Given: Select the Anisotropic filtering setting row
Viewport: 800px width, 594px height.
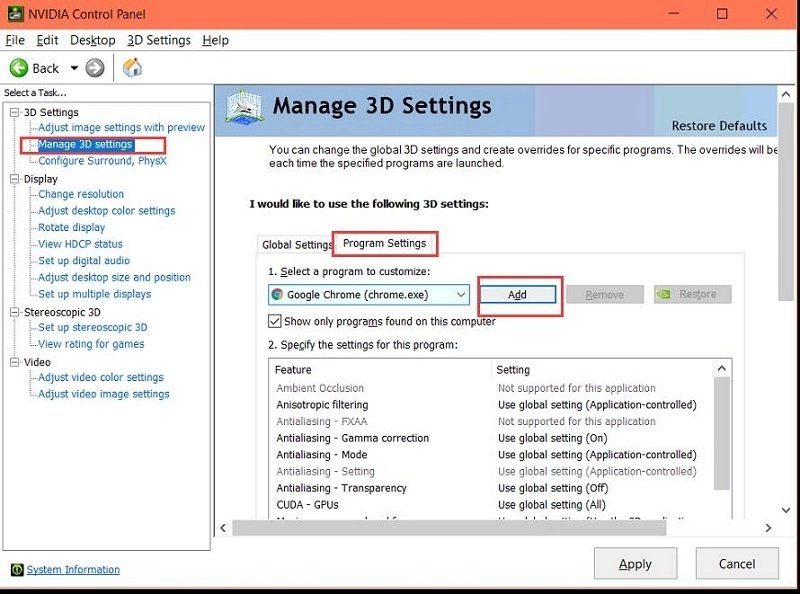Looking at the screenshot, I should click(x=322, y=405).
